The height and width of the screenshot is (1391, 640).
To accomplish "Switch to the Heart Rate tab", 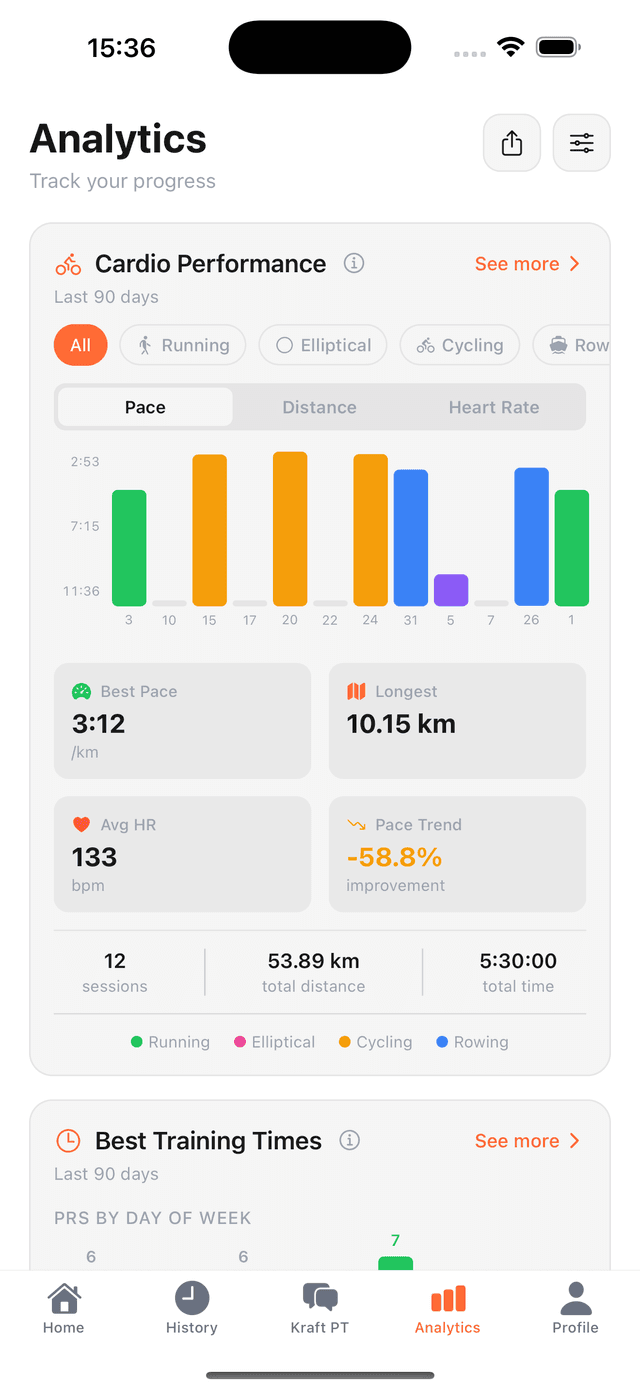I will 494,407.
